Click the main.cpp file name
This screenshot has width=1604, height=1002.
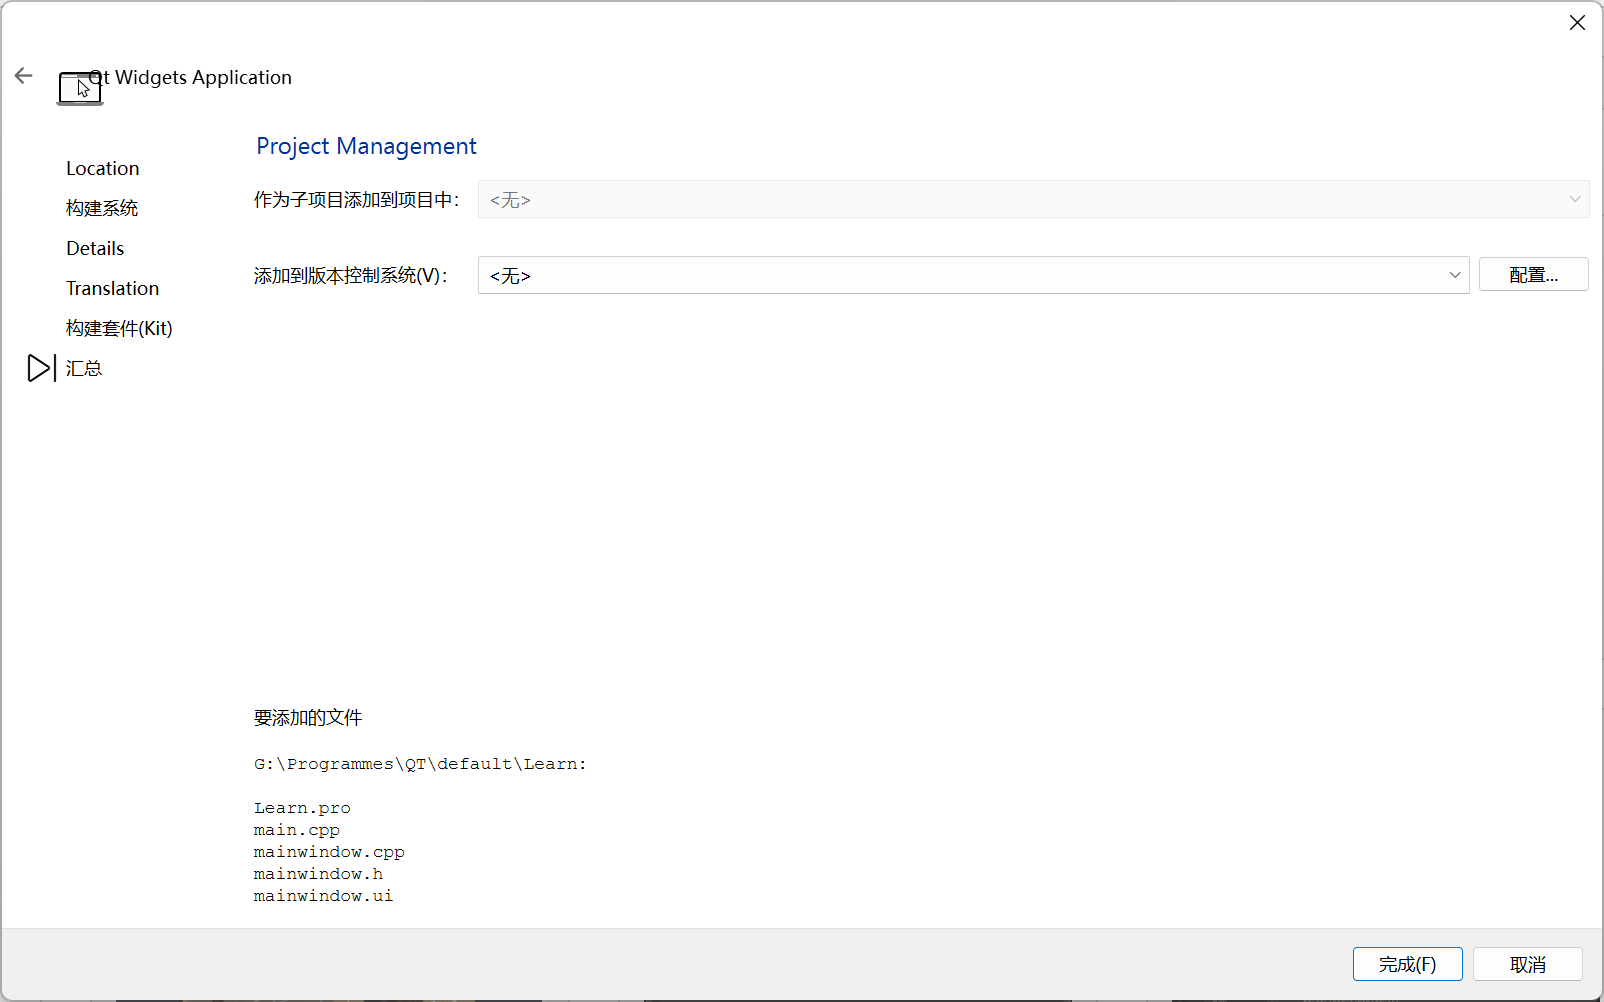point(297,830)
